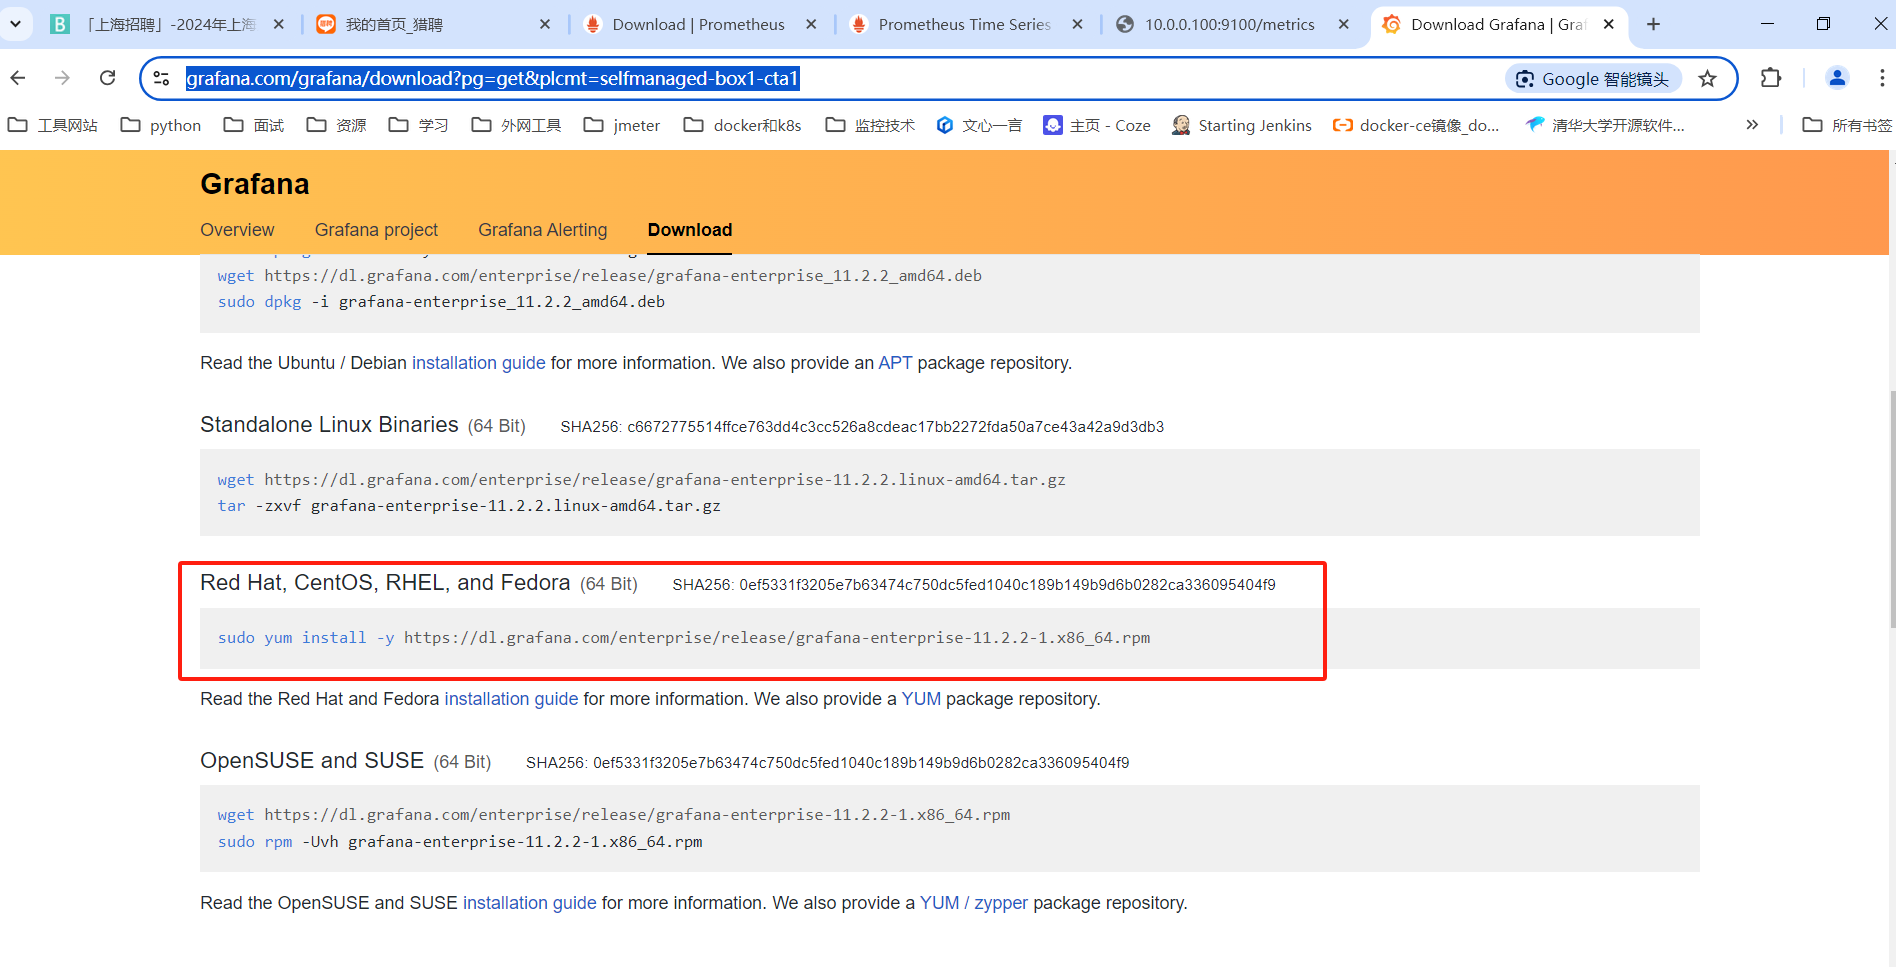Show more bookmarks with the chevron
The image size is (1896, 967).
(1752, 125)
